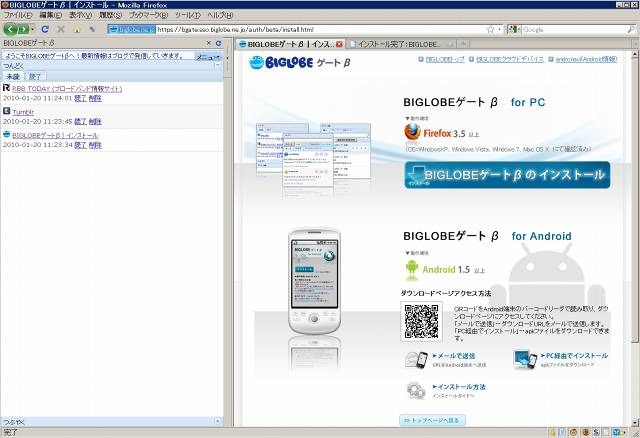Close the BIGLOBEゲートβ install tab
This screenshot has height=438, width=640.
(339, 44)
